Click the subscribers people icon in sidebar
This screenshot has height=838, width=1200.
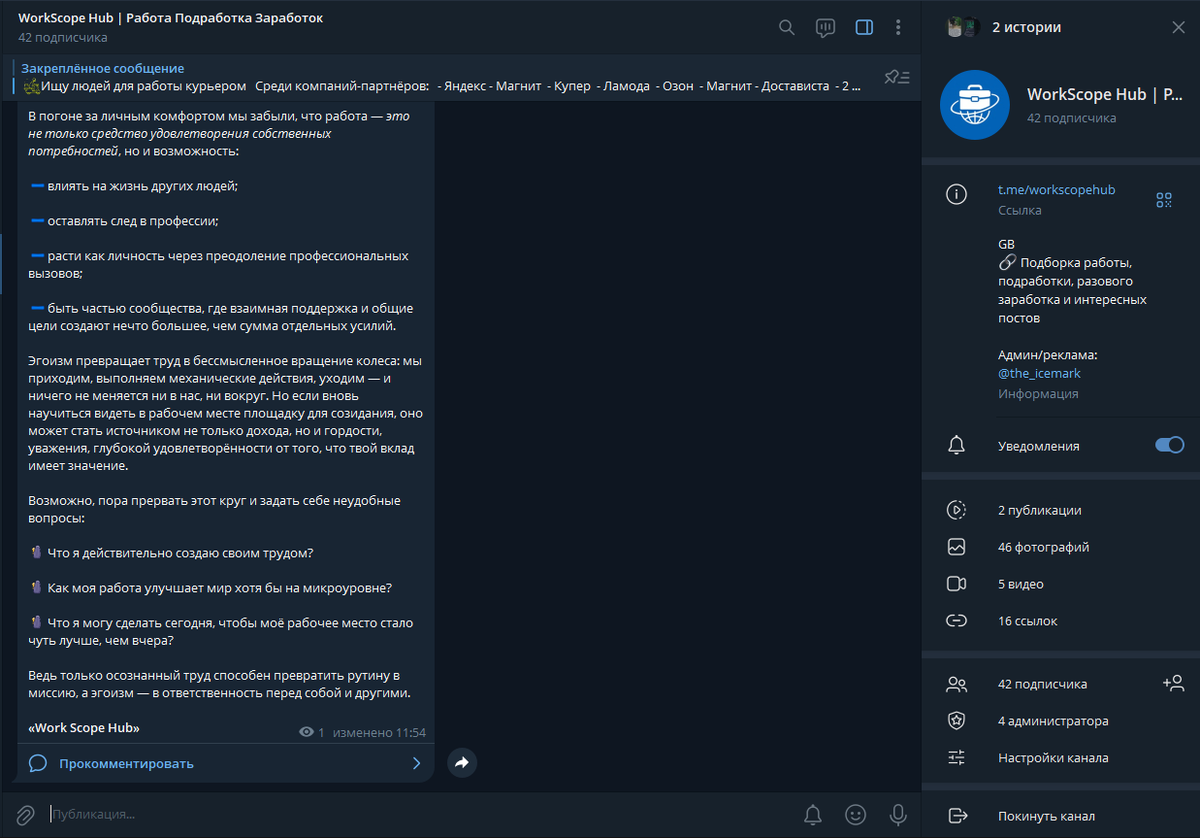pos(957,684)
